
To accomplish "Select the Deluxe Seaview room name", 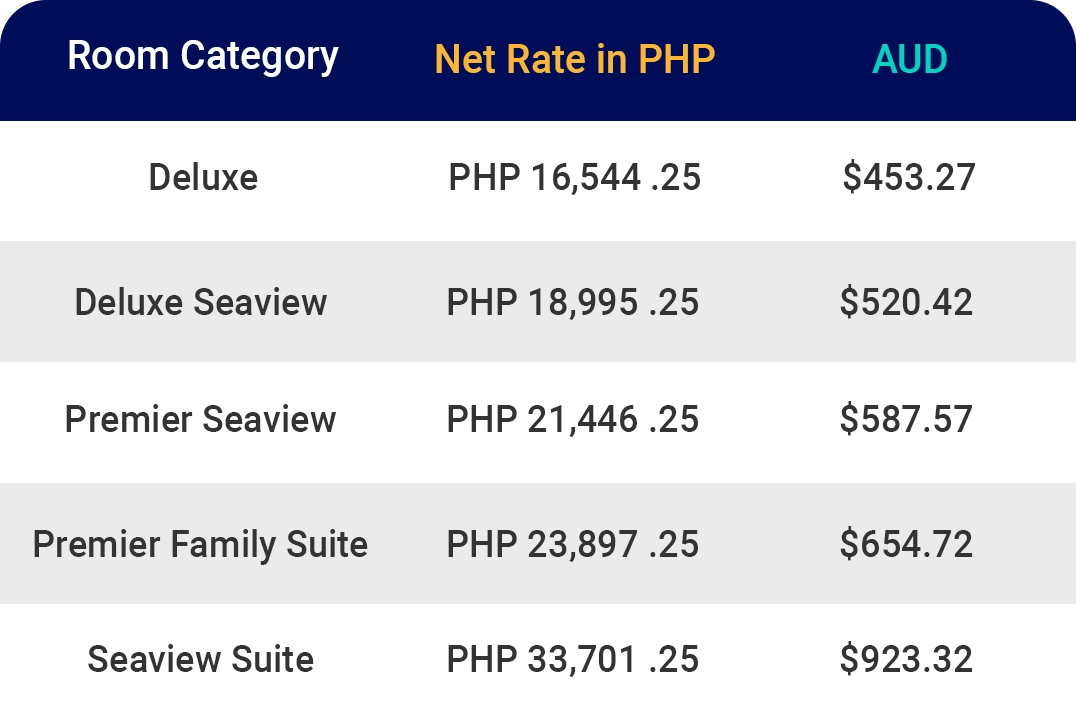I will pos(200,302).
